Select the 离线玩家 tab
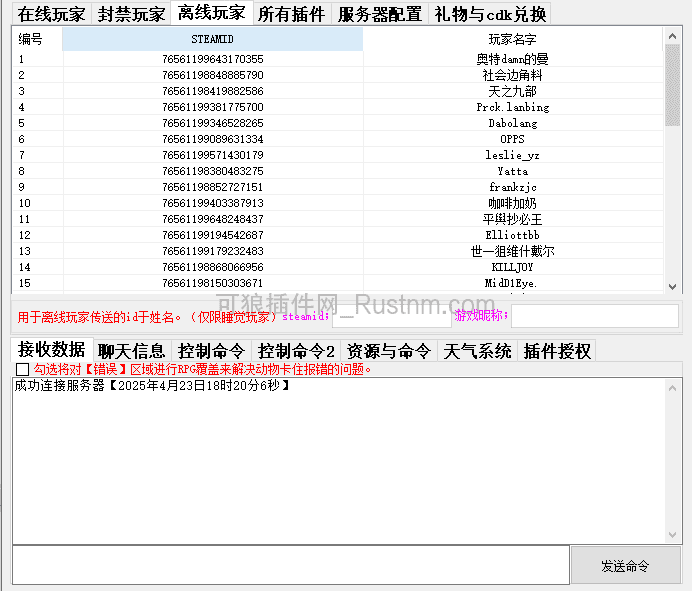The width and height of the screenshot is (692, 591). pos(211,13)
